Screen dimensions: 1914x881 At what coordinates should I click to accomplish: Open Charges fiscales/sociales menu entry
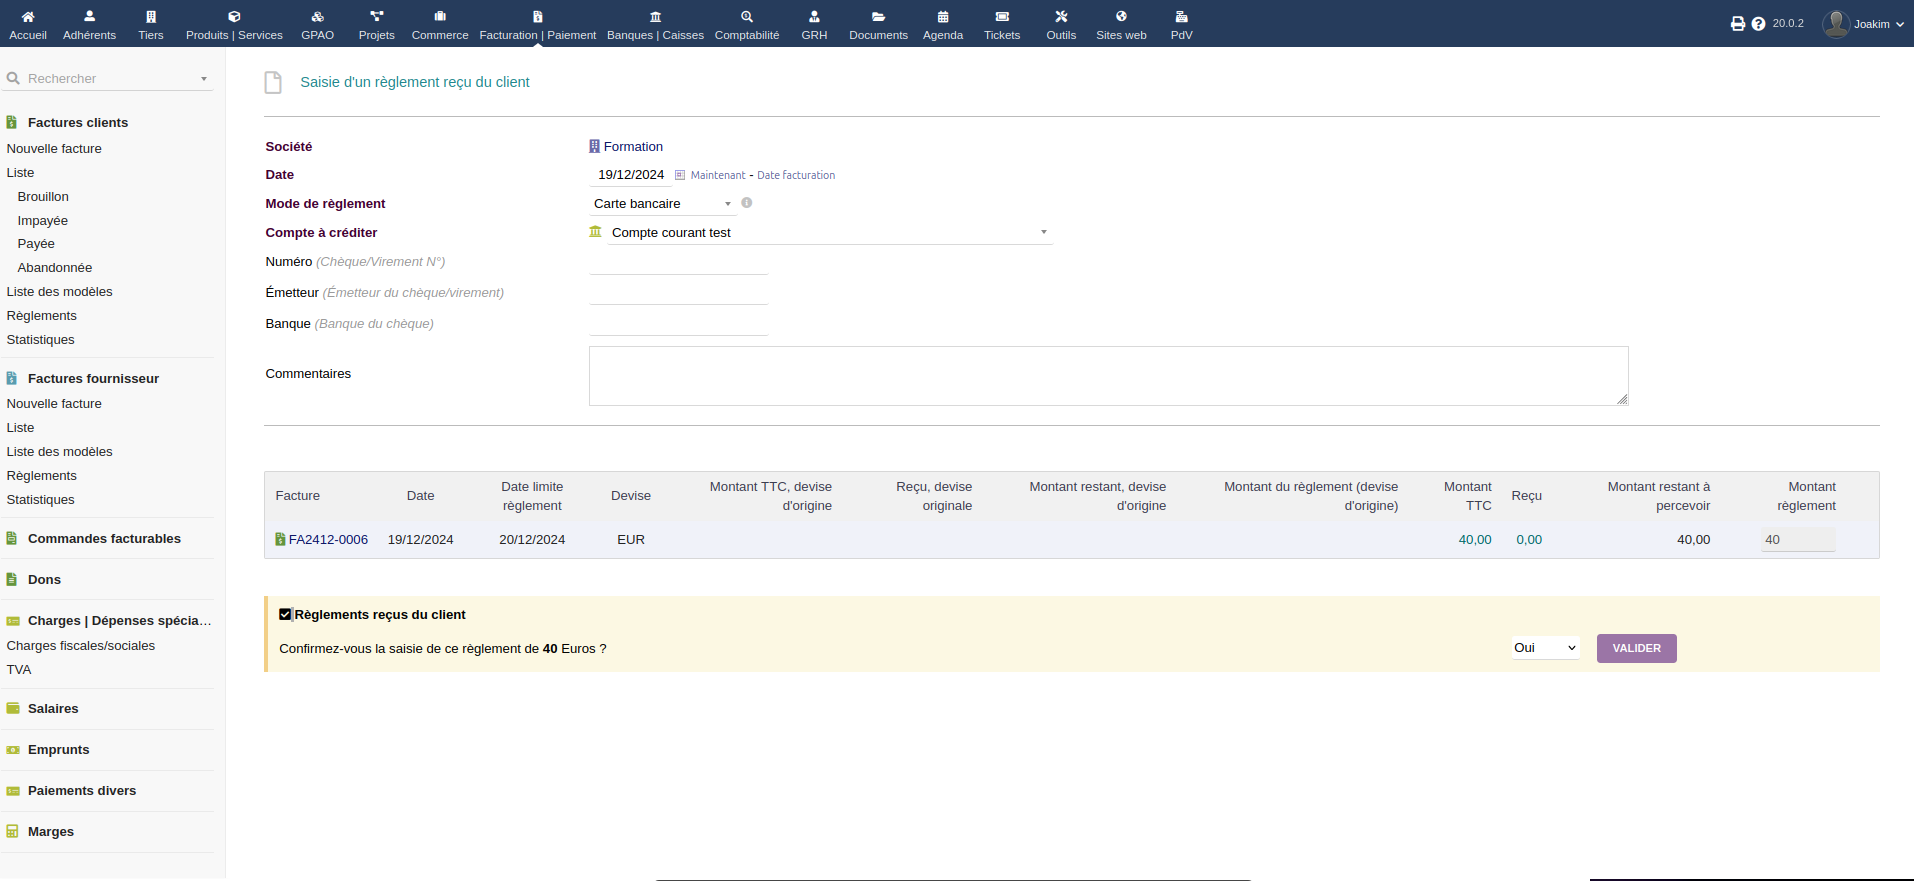click(81, 646)
